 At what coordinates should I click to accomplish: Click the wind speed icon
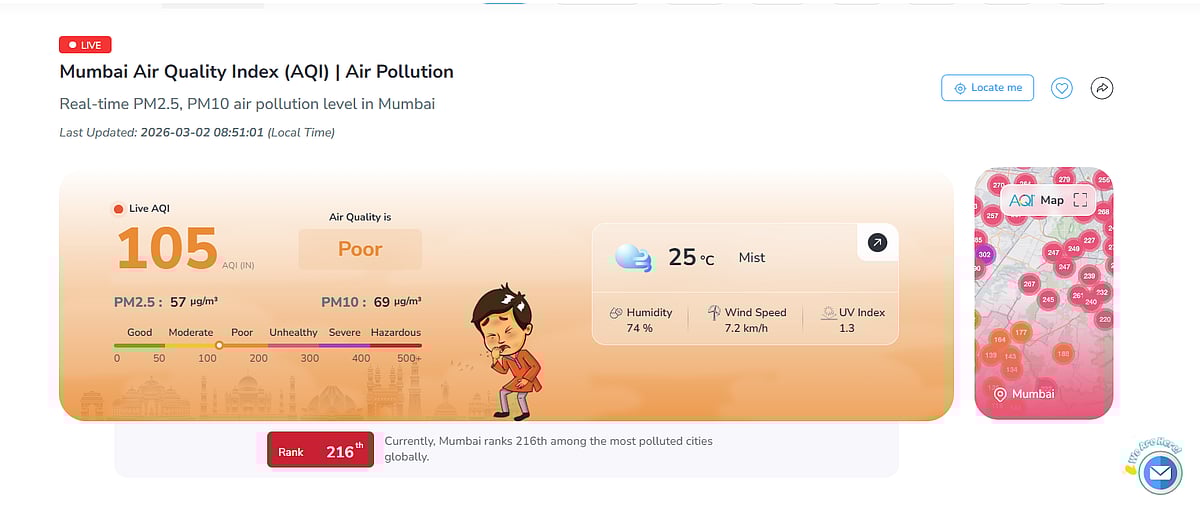[x=714, y=313]
